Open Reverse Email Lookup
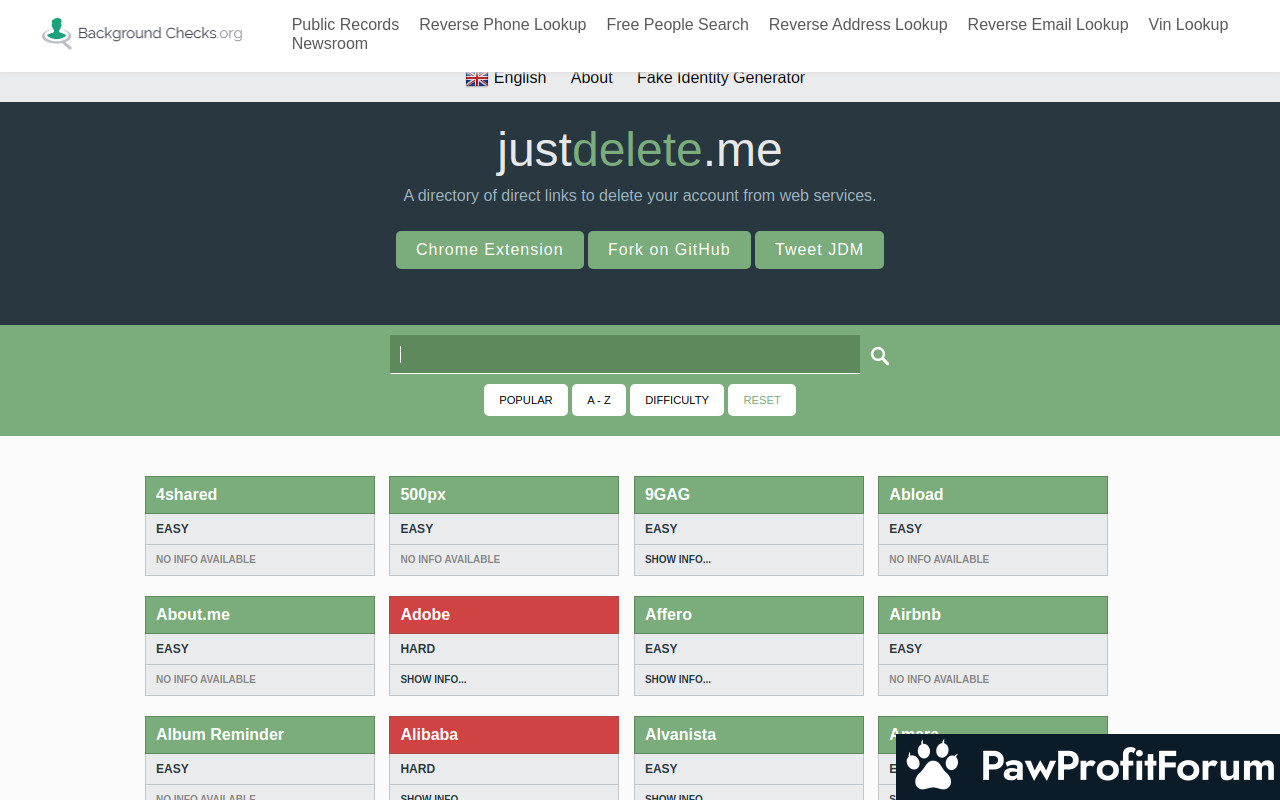The width and height of the screenshot is (1280, 800). (x=1048, y=24)
